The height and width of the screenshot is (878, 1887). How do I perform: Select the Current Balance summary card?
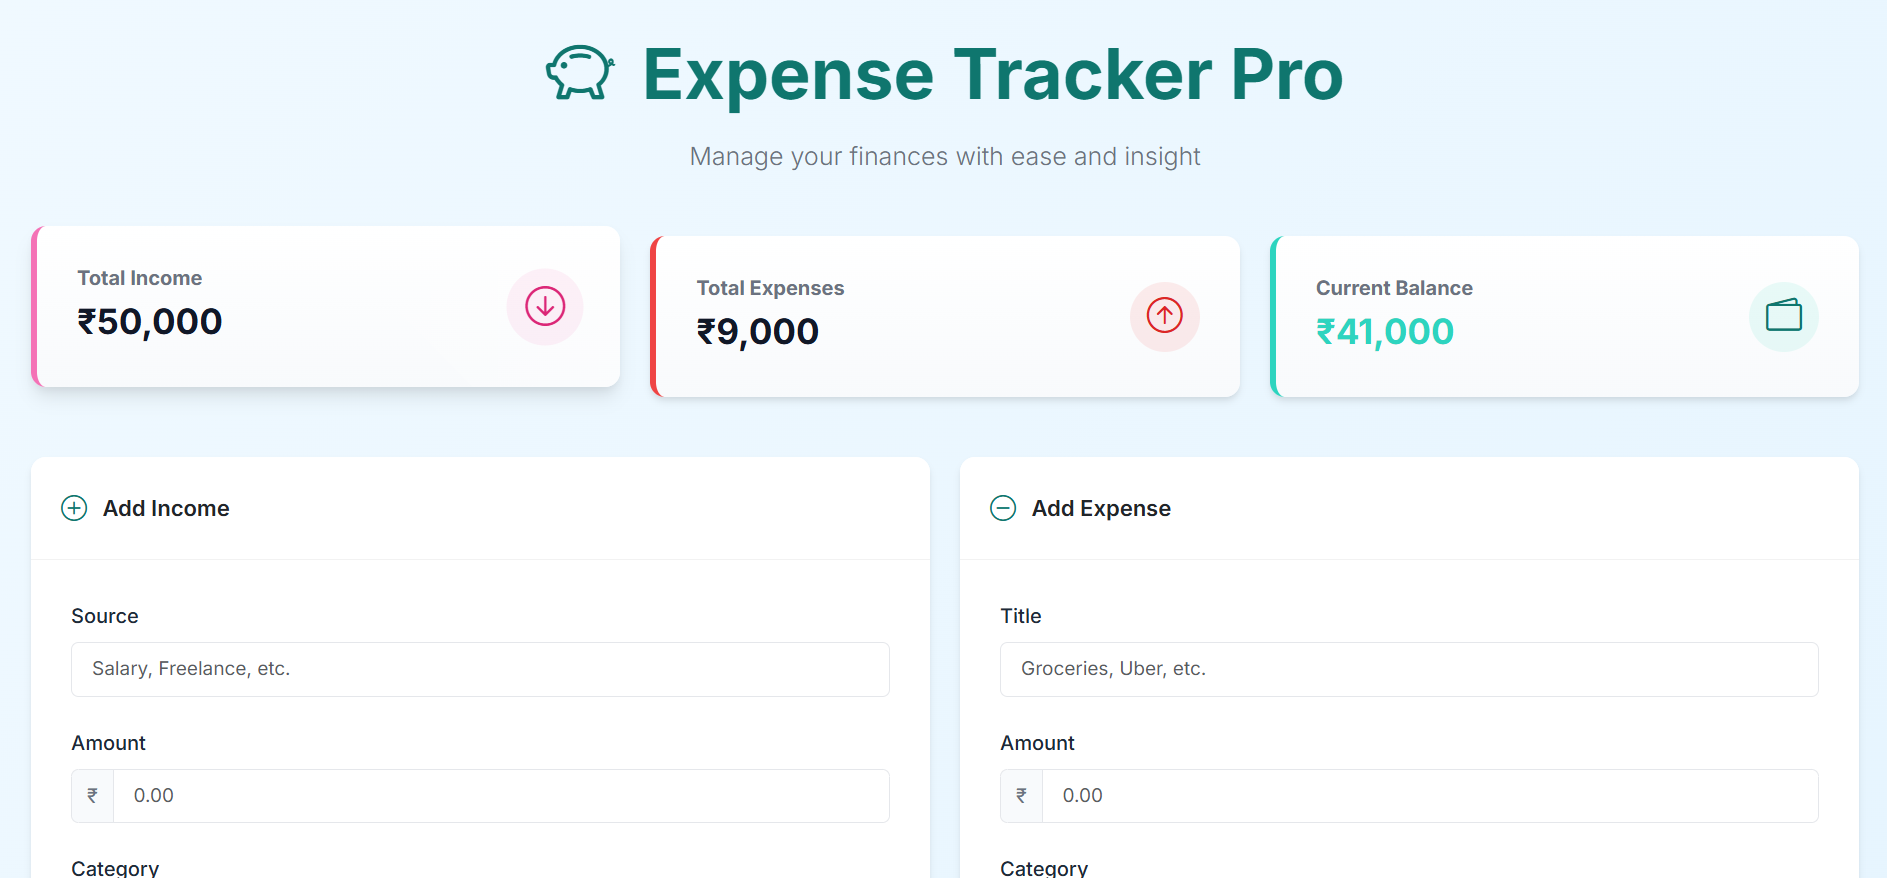pos(1564,316)
